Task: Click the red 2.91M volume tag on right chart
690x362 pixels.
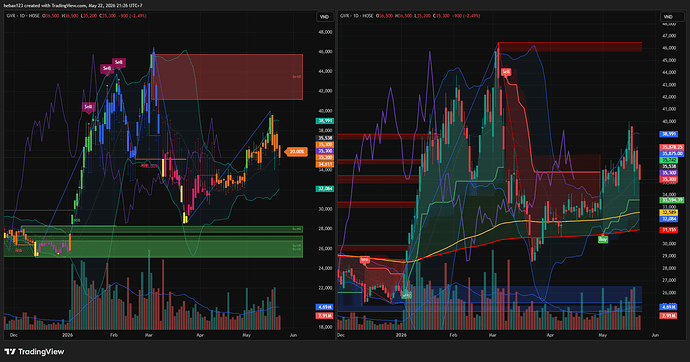Action: (669, 316)
